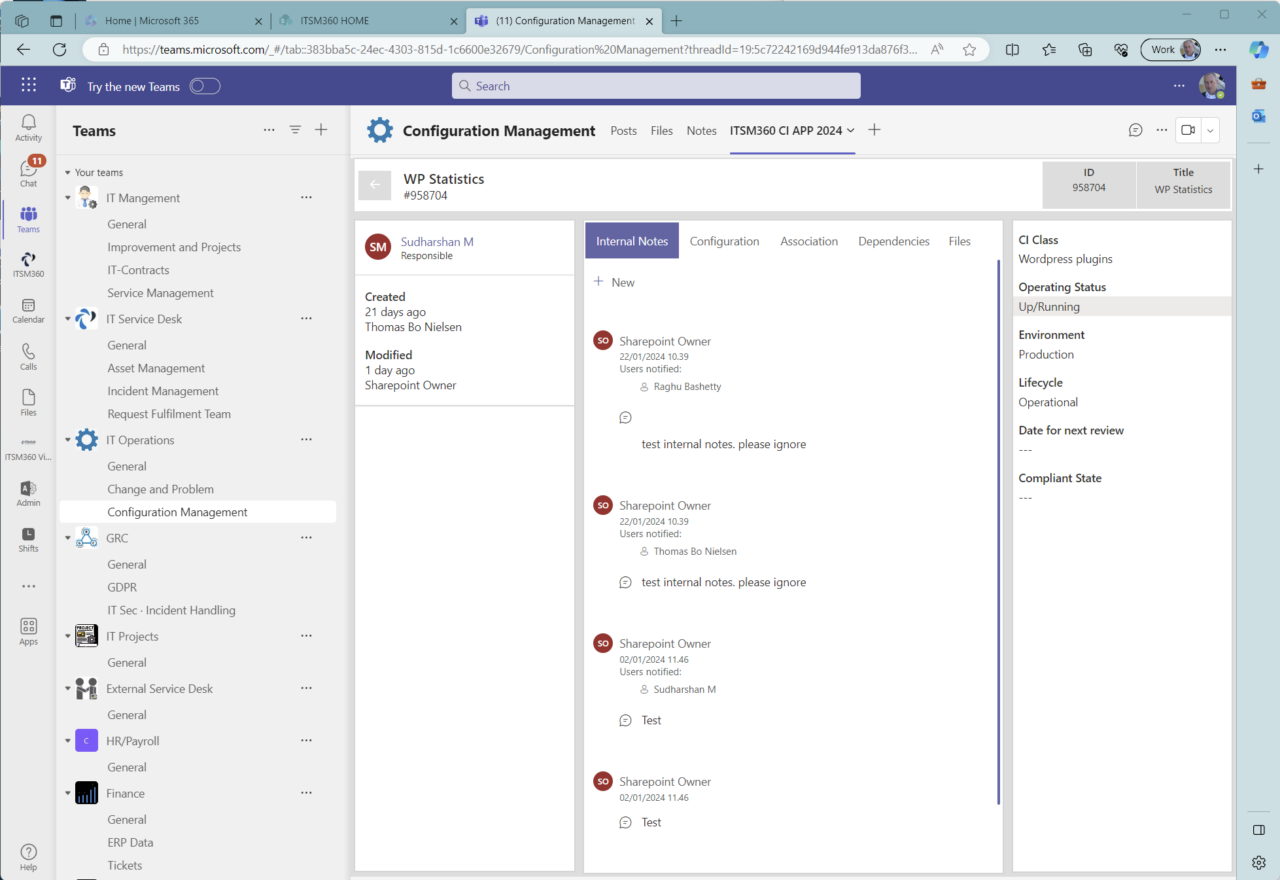1280x880 pixels.
Task: Open the Dependencies tab for WP Statistics
Action: pyautogui.click(x=893, y=241)
